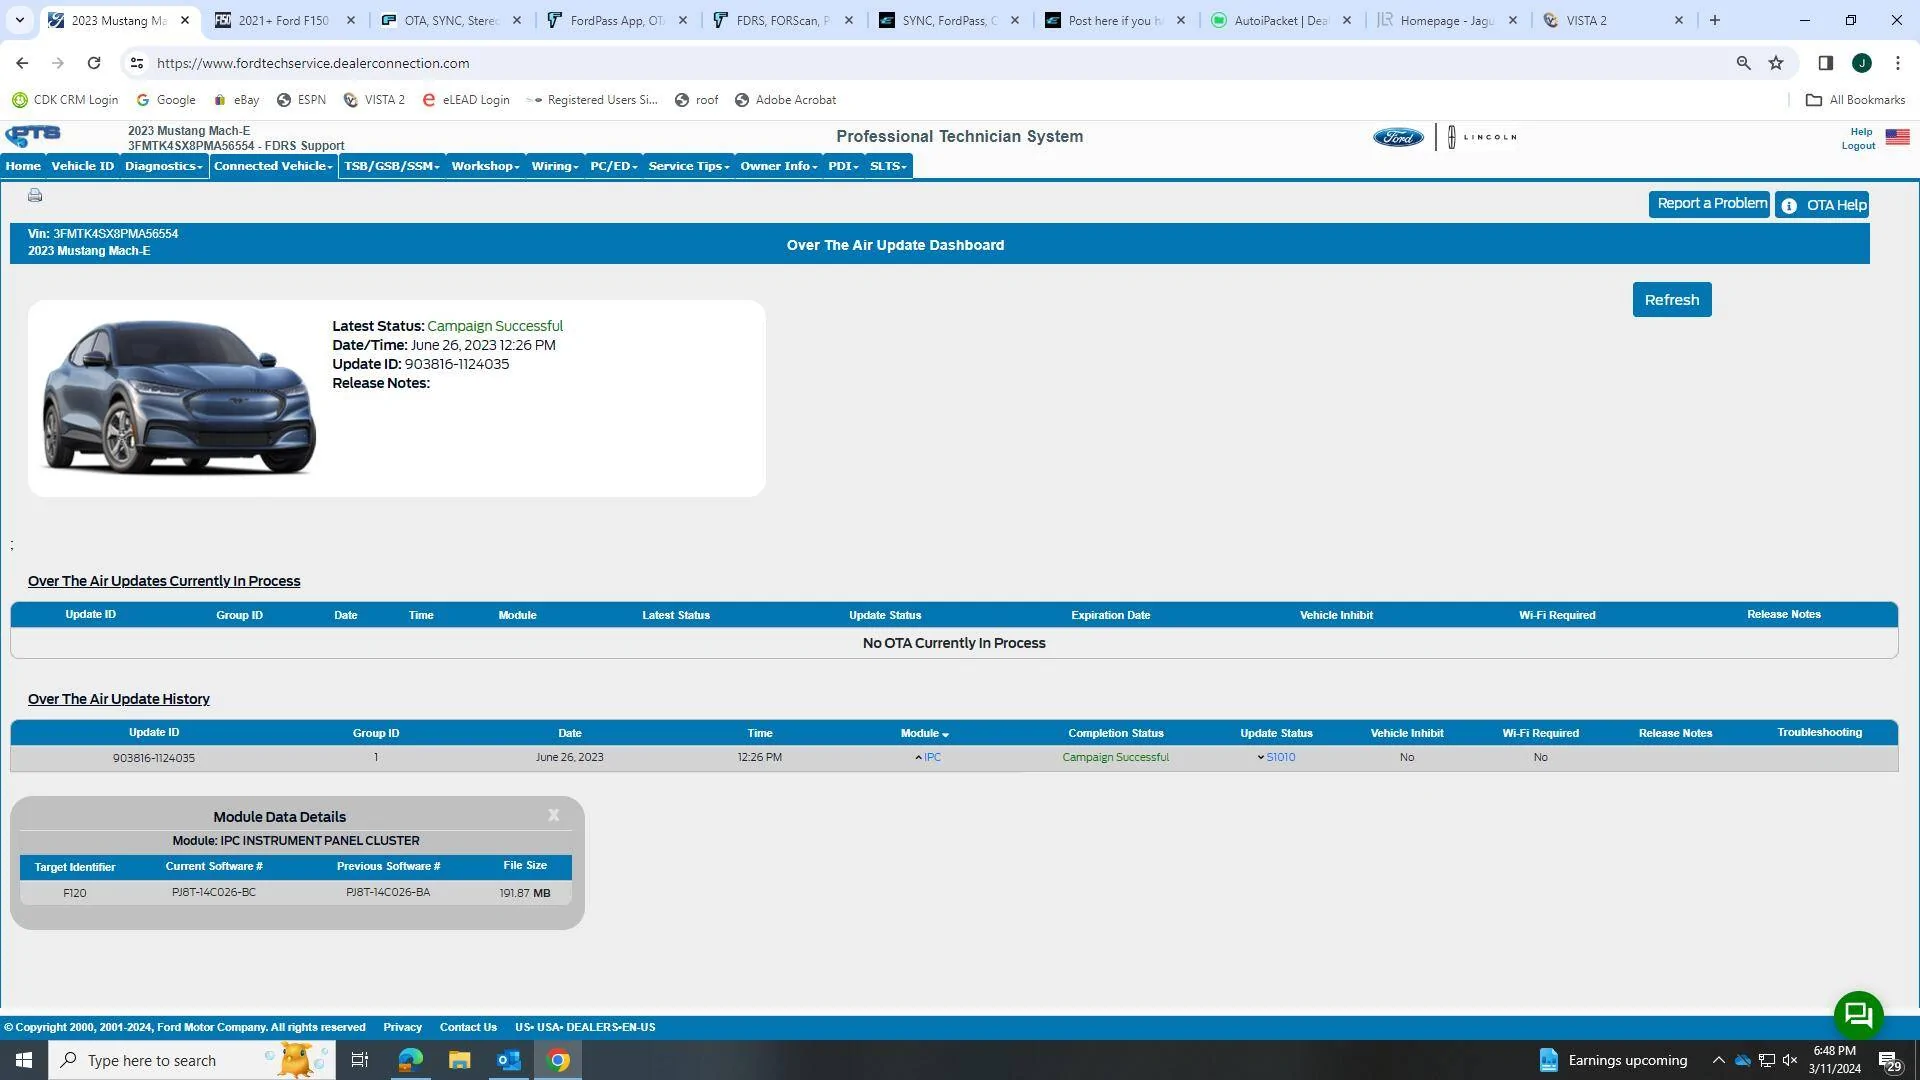Click the volume muted tray icon
The height and width of the screenshot is (1080, 1920).
pos(1790,1060)
